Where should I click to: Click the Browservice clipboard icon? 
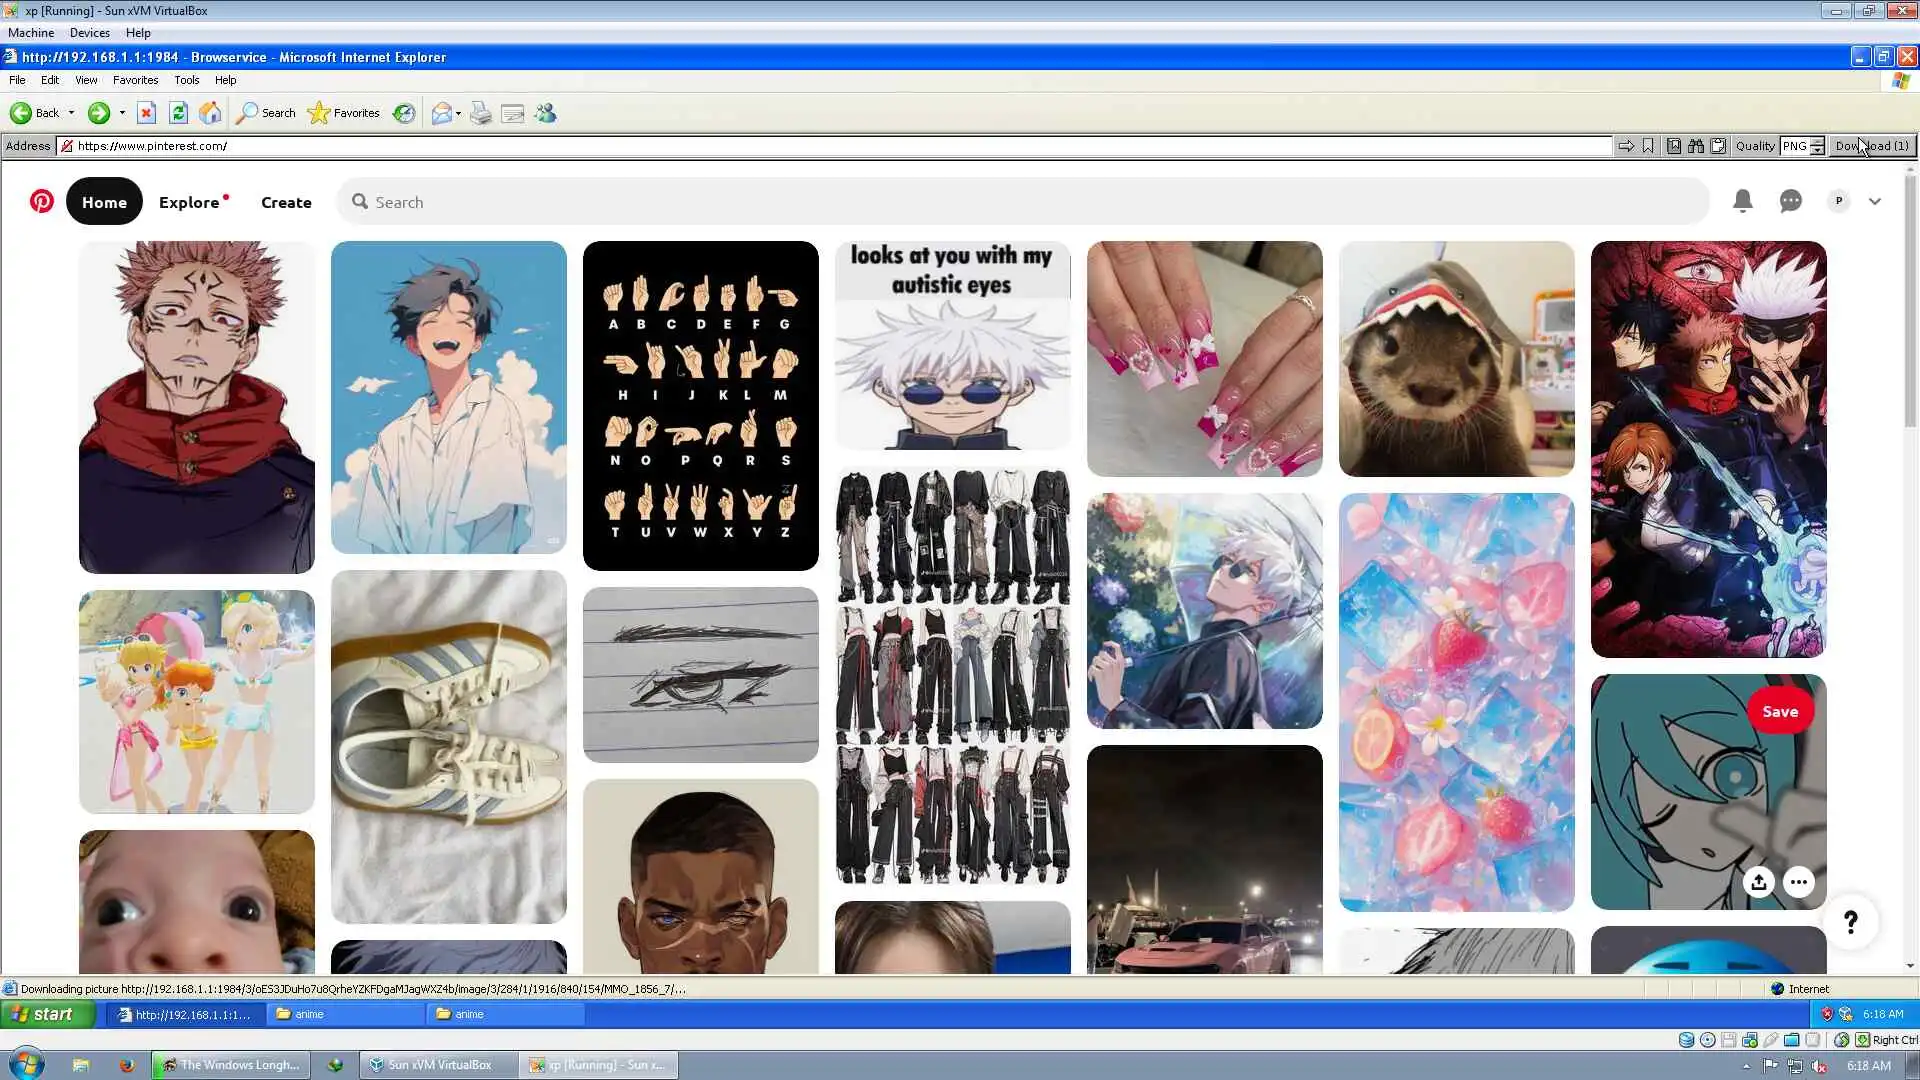[1718, 146]
